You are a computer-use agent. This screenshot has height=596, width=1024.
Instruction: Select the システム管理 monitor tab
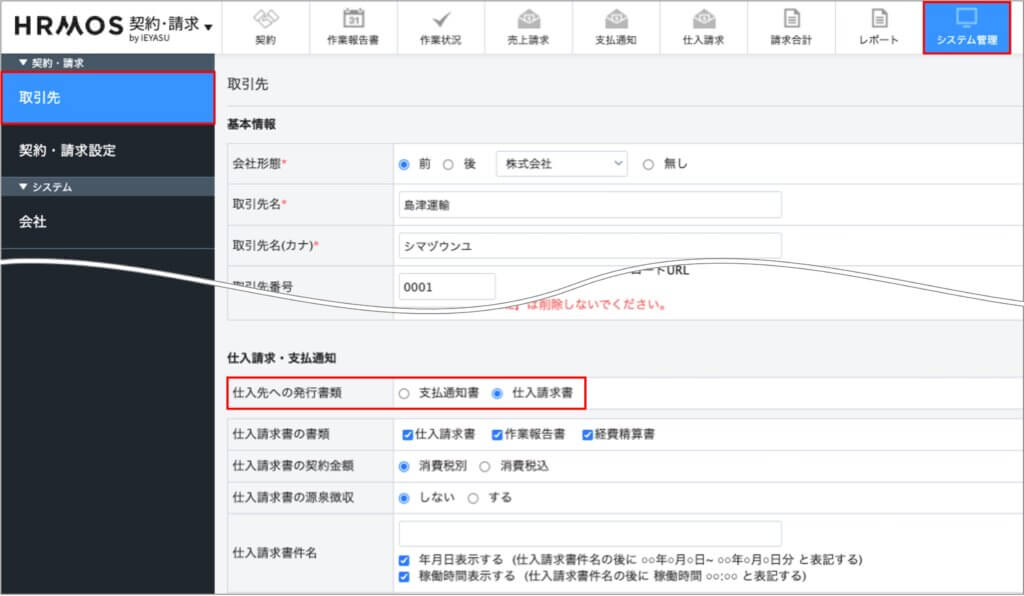pyautogui.click(x=966, y=27)
